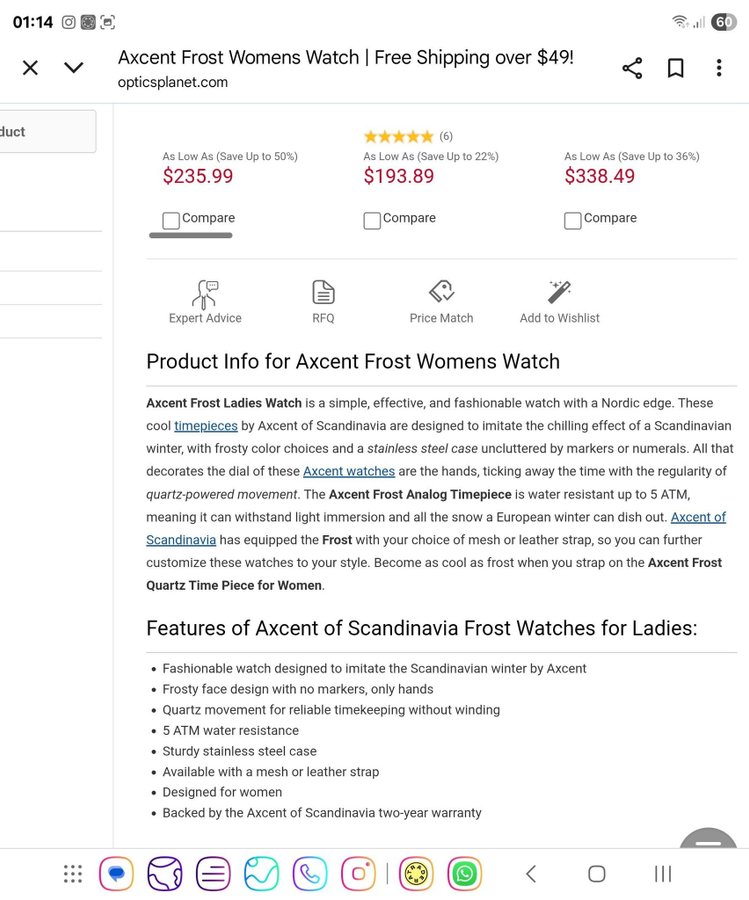Image resolution: width=749 pixels, height=900 pixels.
Task: Open the app drawer grid icon
Action: click(73, 874)
